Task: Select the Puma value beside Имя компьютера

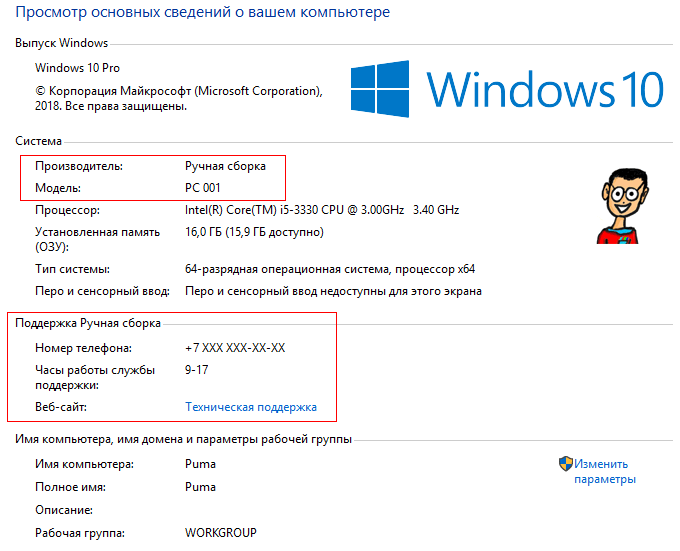Action: (x=200, y=464)
